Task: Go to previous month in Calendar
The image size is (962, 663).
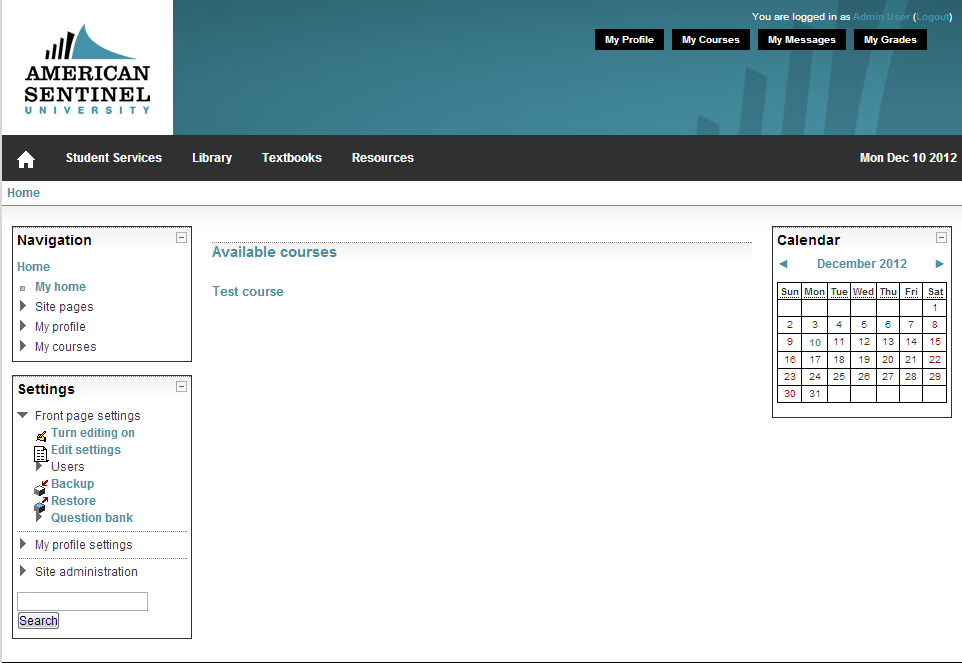Action: 783,264
